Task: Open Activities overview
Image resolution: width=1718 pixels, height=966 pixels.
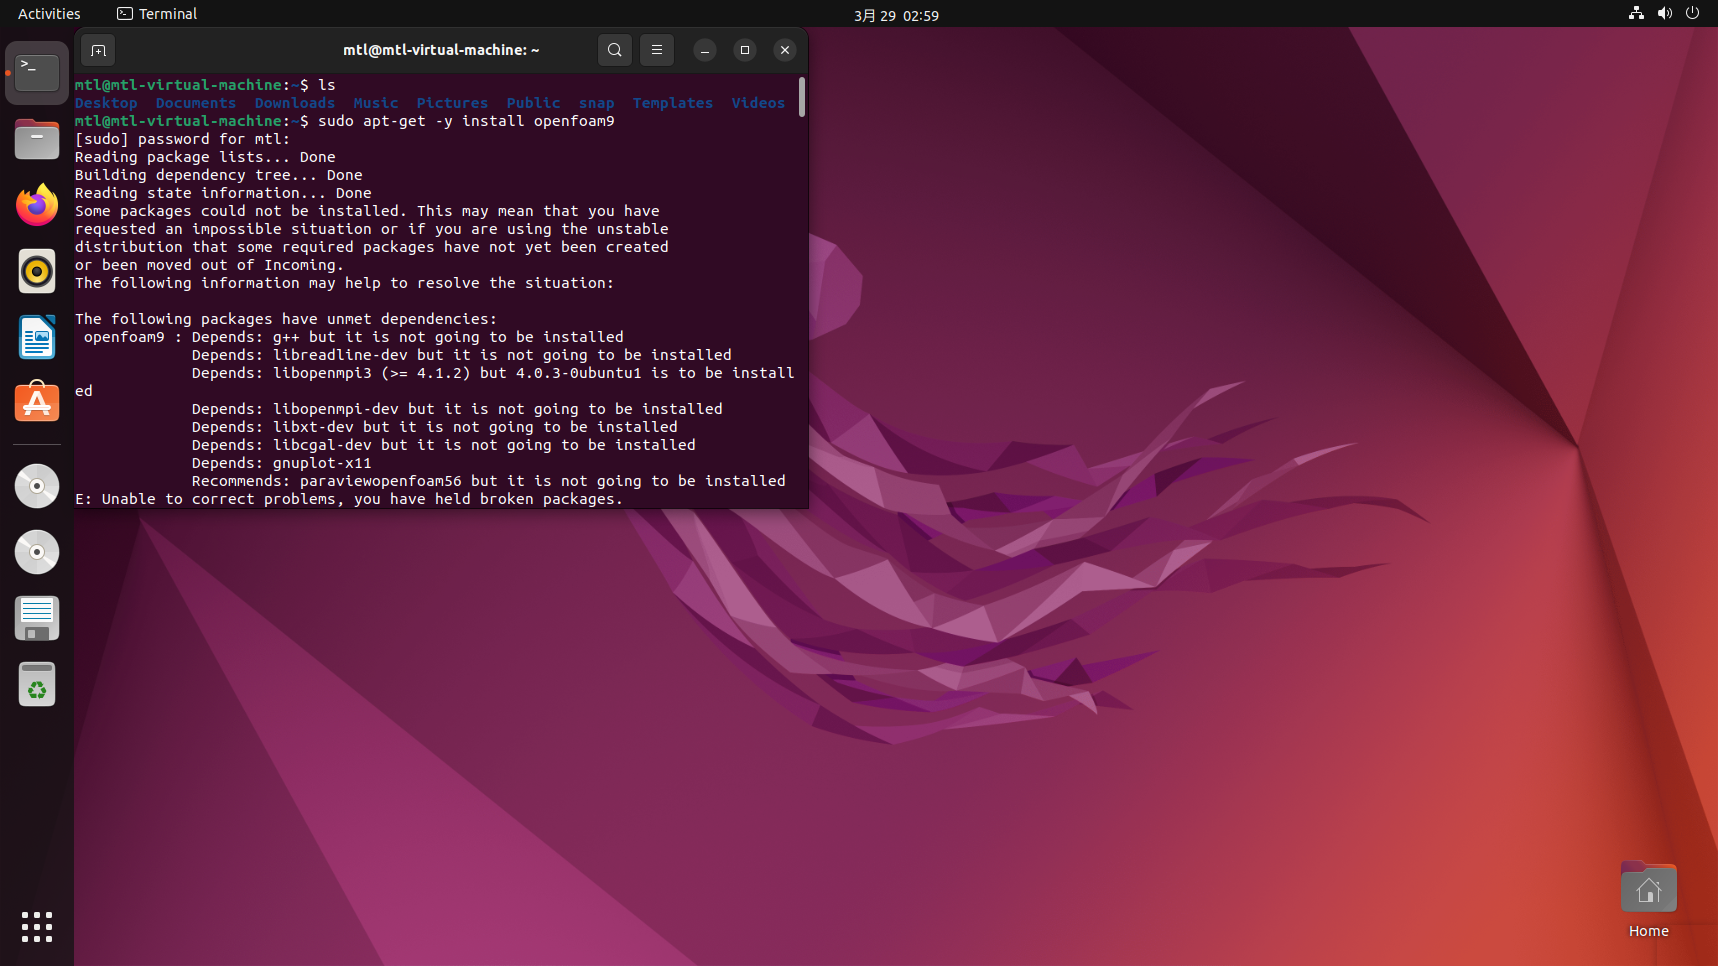Action: (x=49, y=14)
